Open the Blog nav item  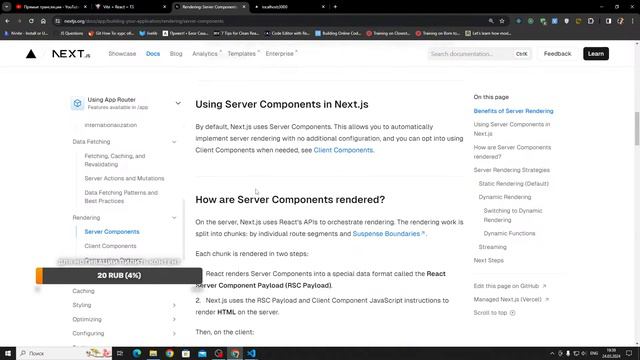[176, 53]
